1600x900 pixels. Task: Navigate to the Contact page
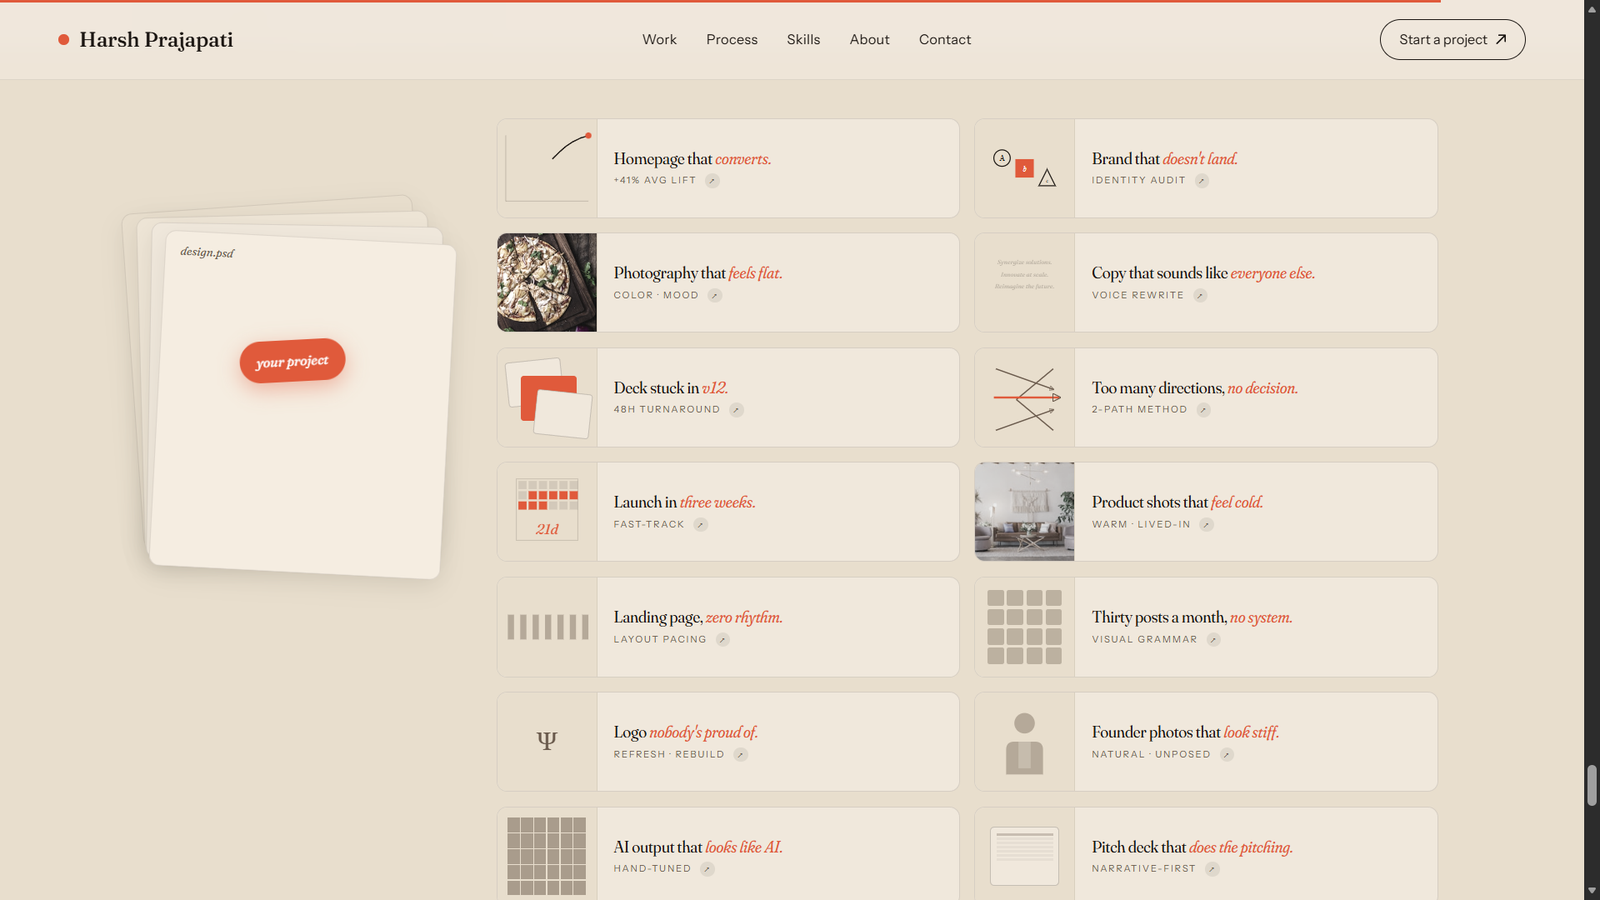(944, 40)
